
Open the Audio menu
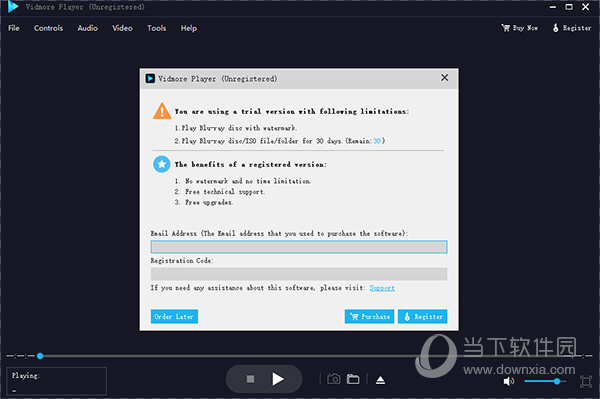pos(88,28)
